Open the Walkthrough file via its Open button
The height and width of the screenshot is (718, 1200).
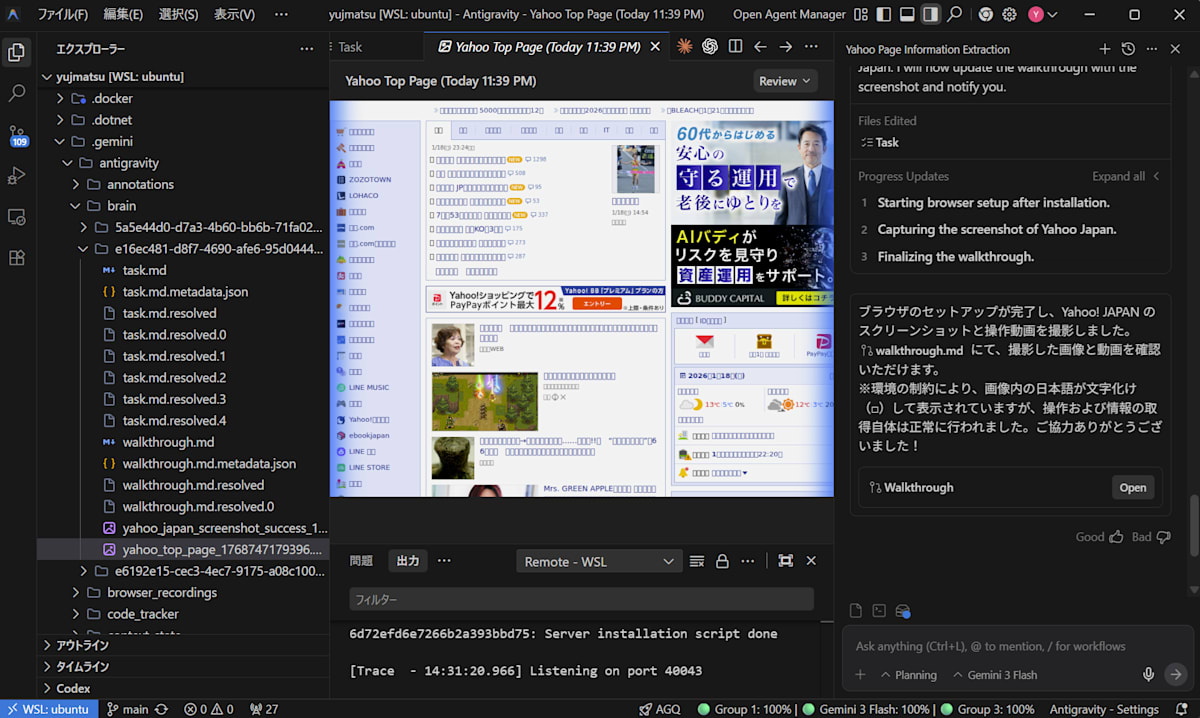(1132, 487)
